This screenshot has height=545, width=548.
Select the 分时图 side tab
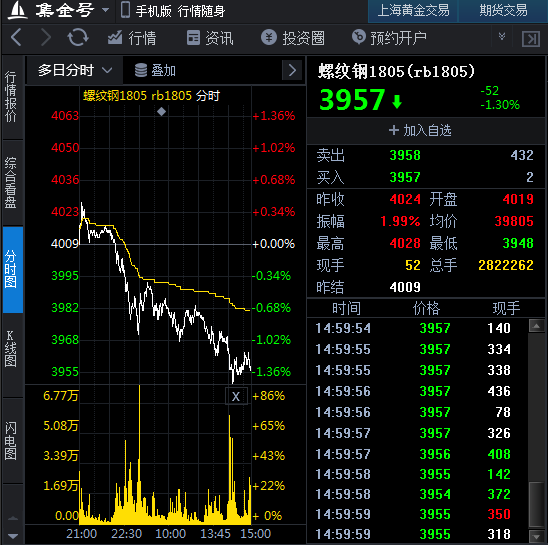point(13,269)
